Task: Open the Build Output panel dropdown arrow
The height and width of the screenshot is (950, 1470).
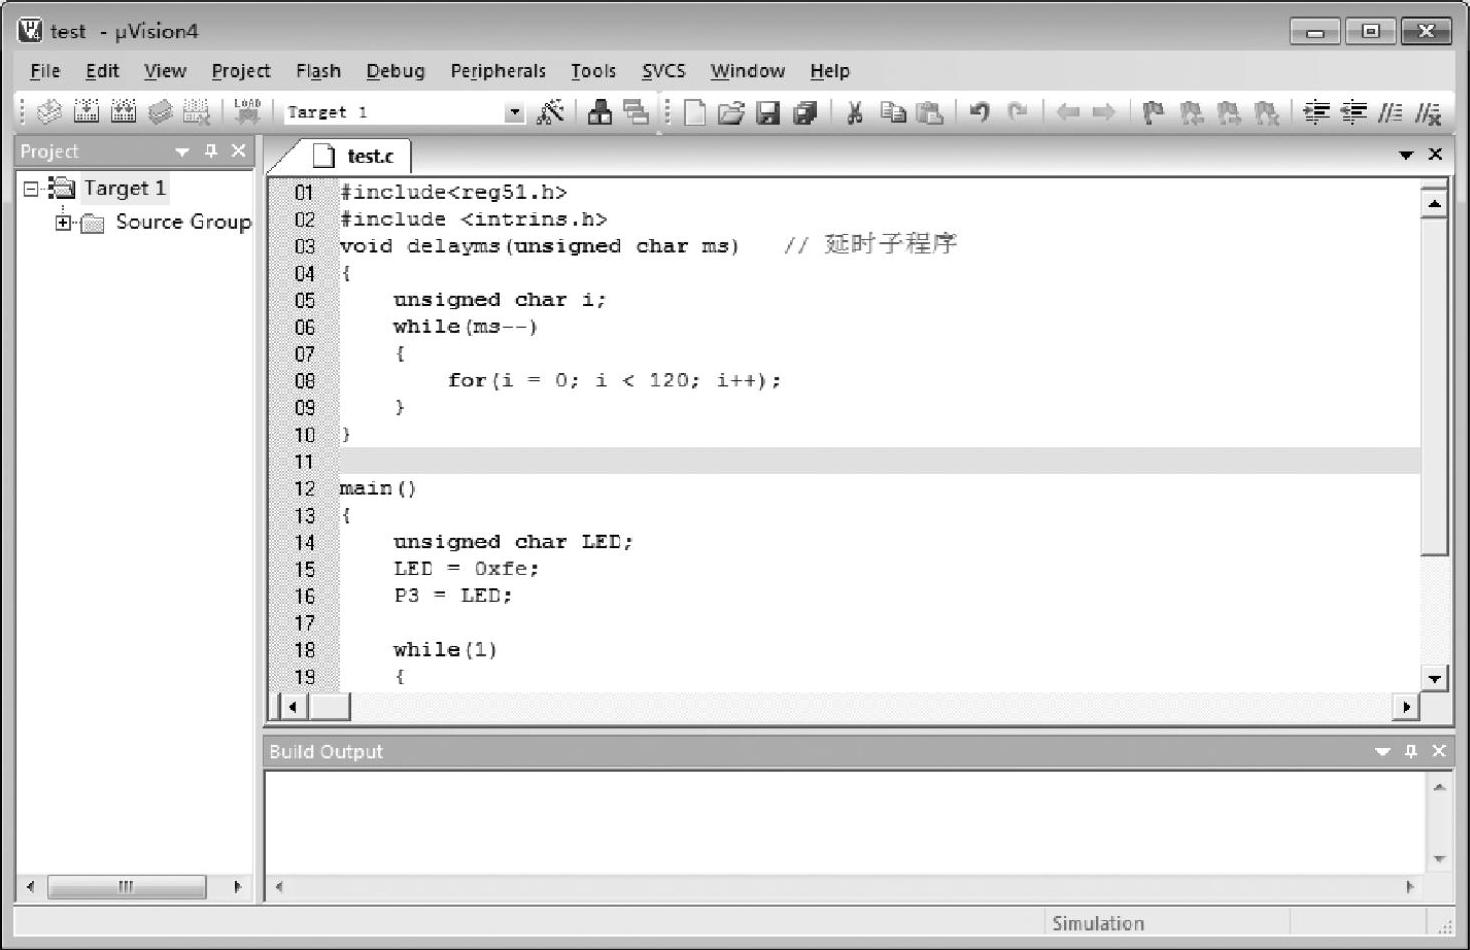Action: [1383, 752]
